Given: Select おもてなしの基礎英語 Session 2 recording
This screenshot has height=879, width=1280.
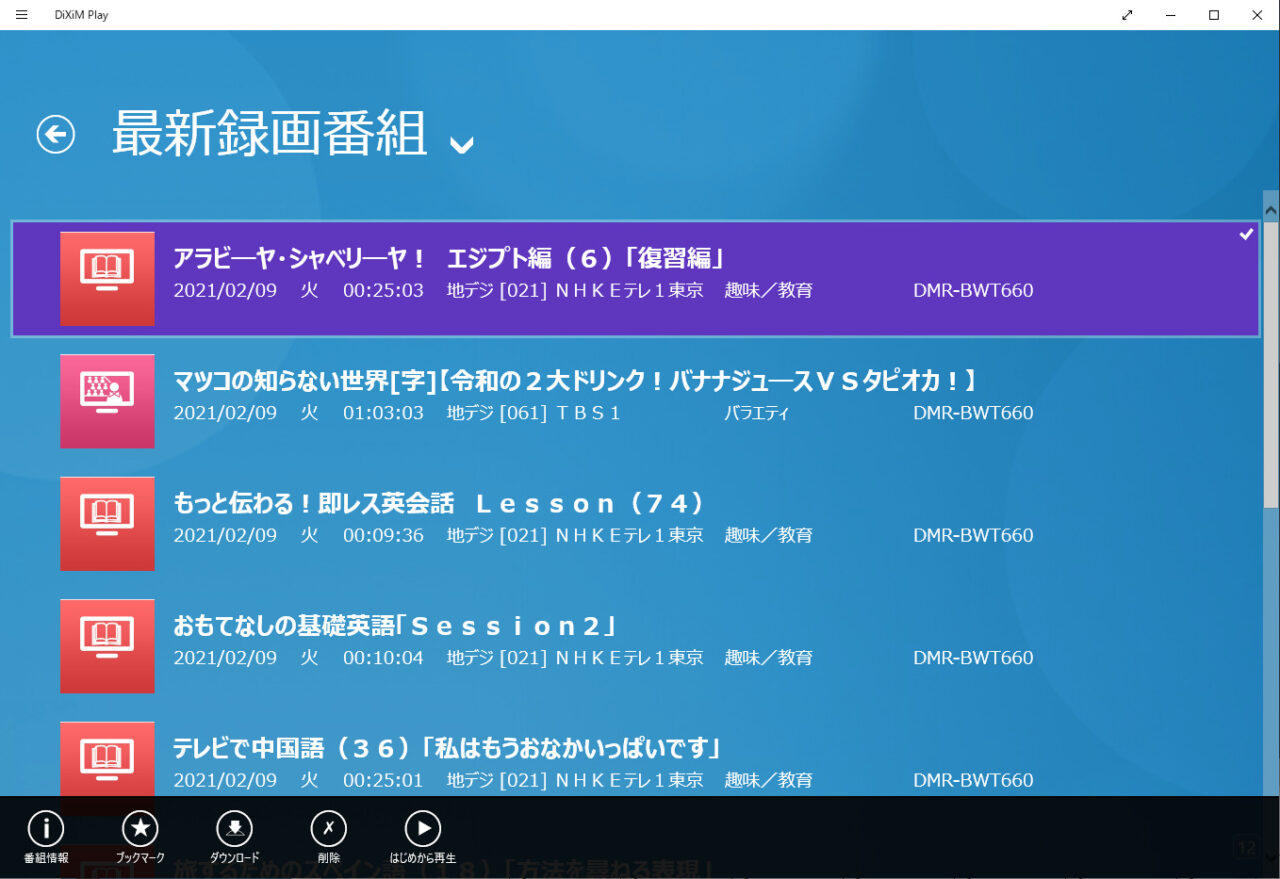Looking at the screenshot, I should pos(394,627).
